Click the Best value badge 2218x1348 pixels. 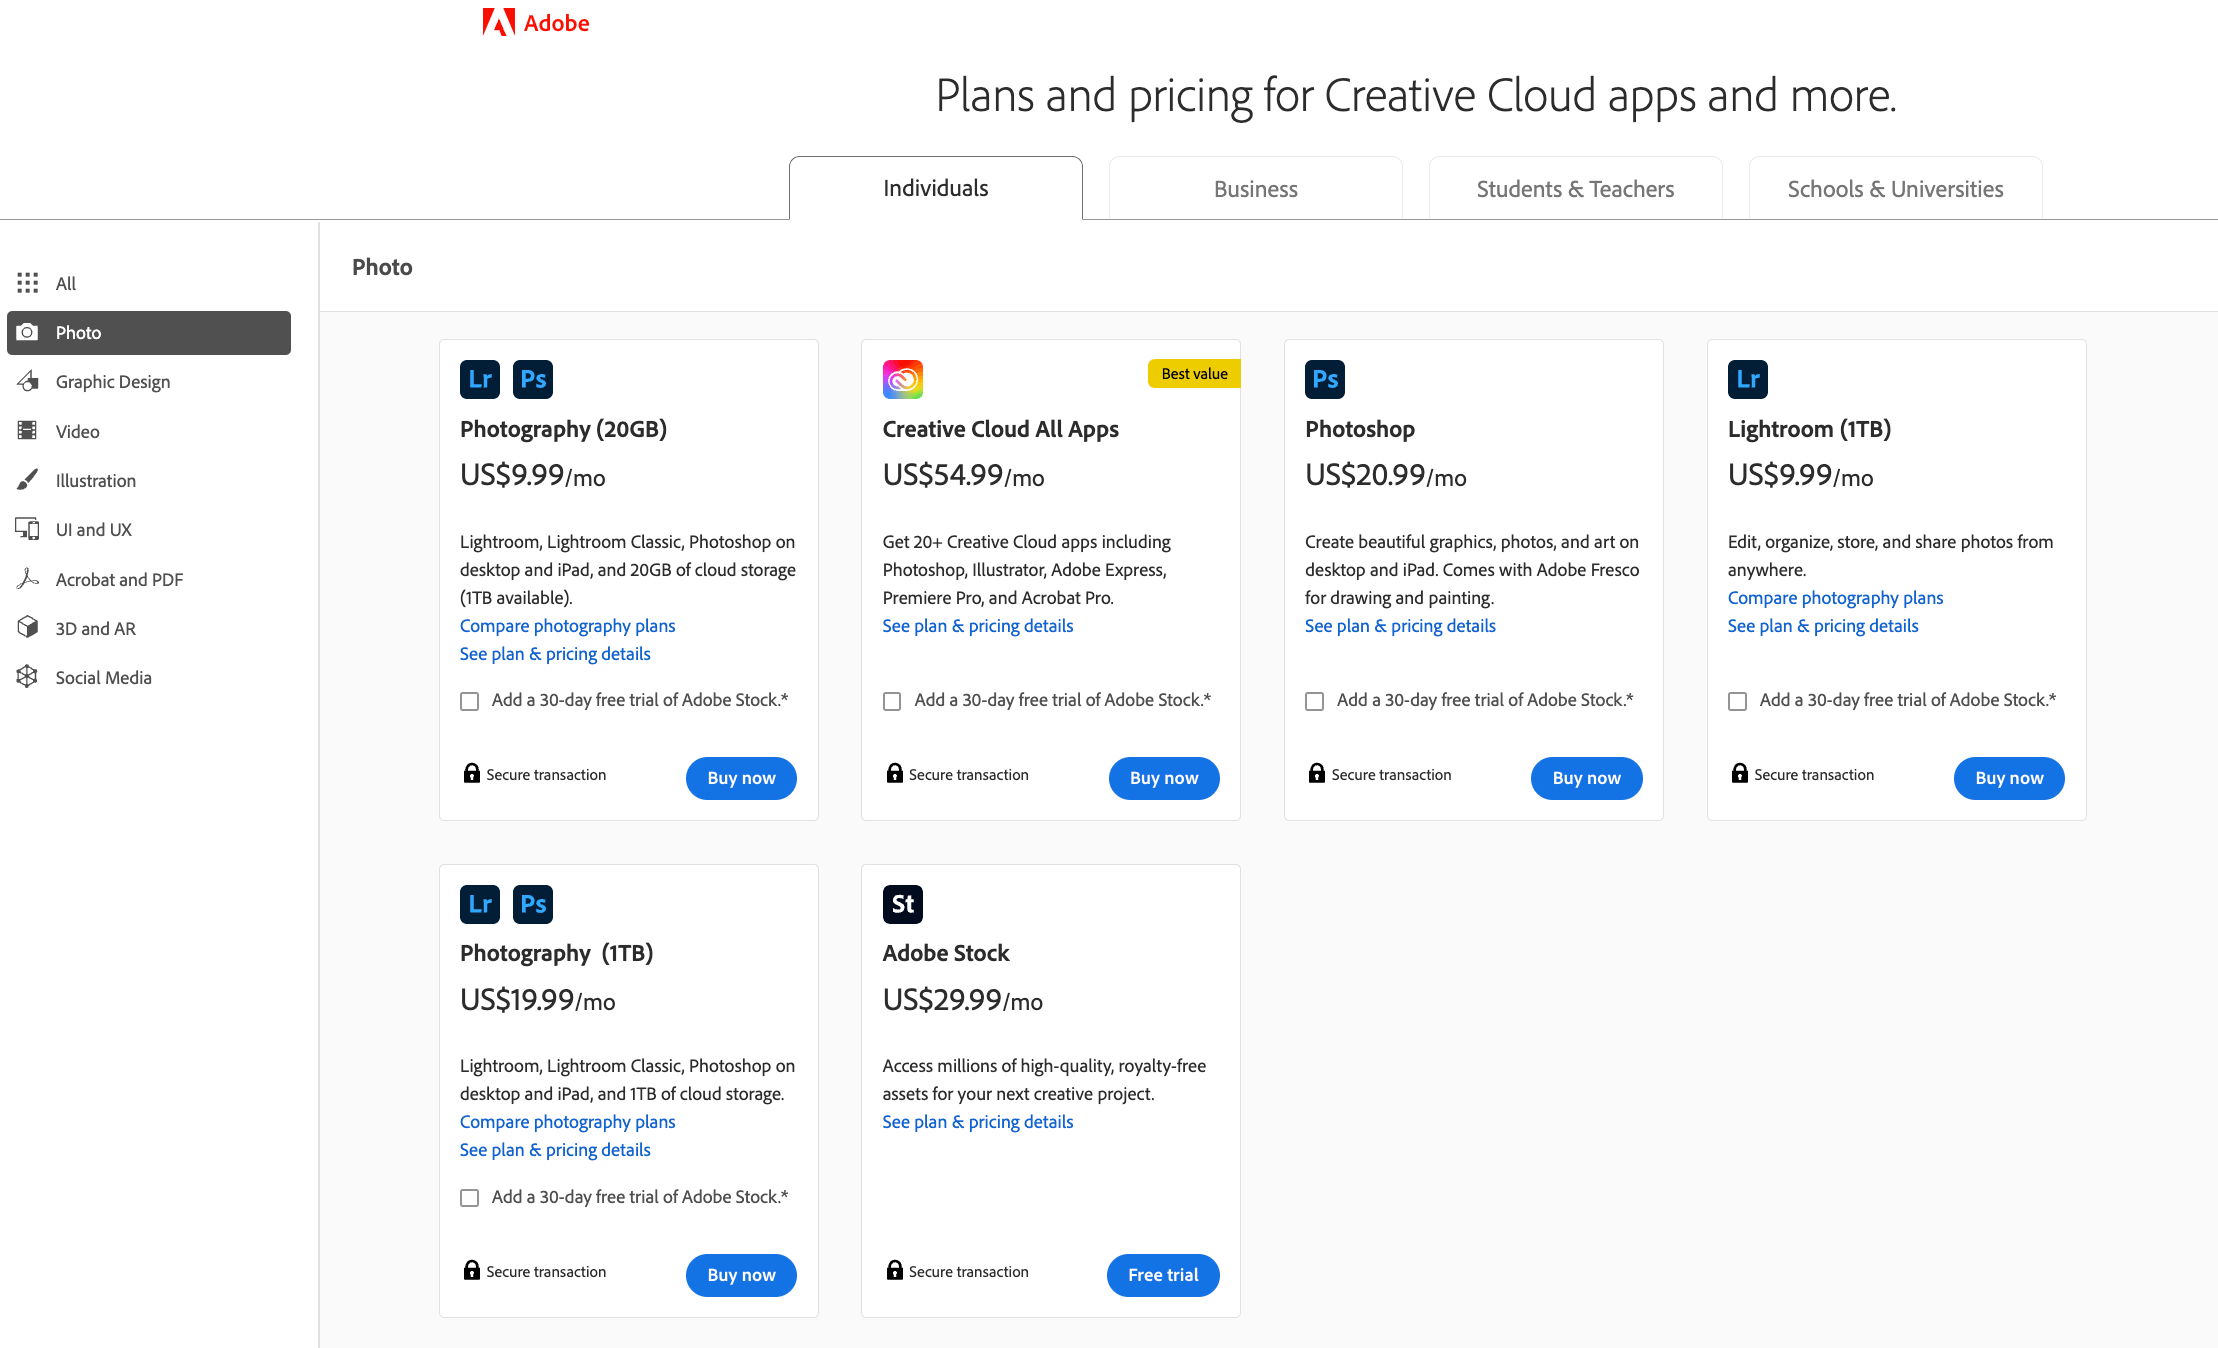point(1194,374)
